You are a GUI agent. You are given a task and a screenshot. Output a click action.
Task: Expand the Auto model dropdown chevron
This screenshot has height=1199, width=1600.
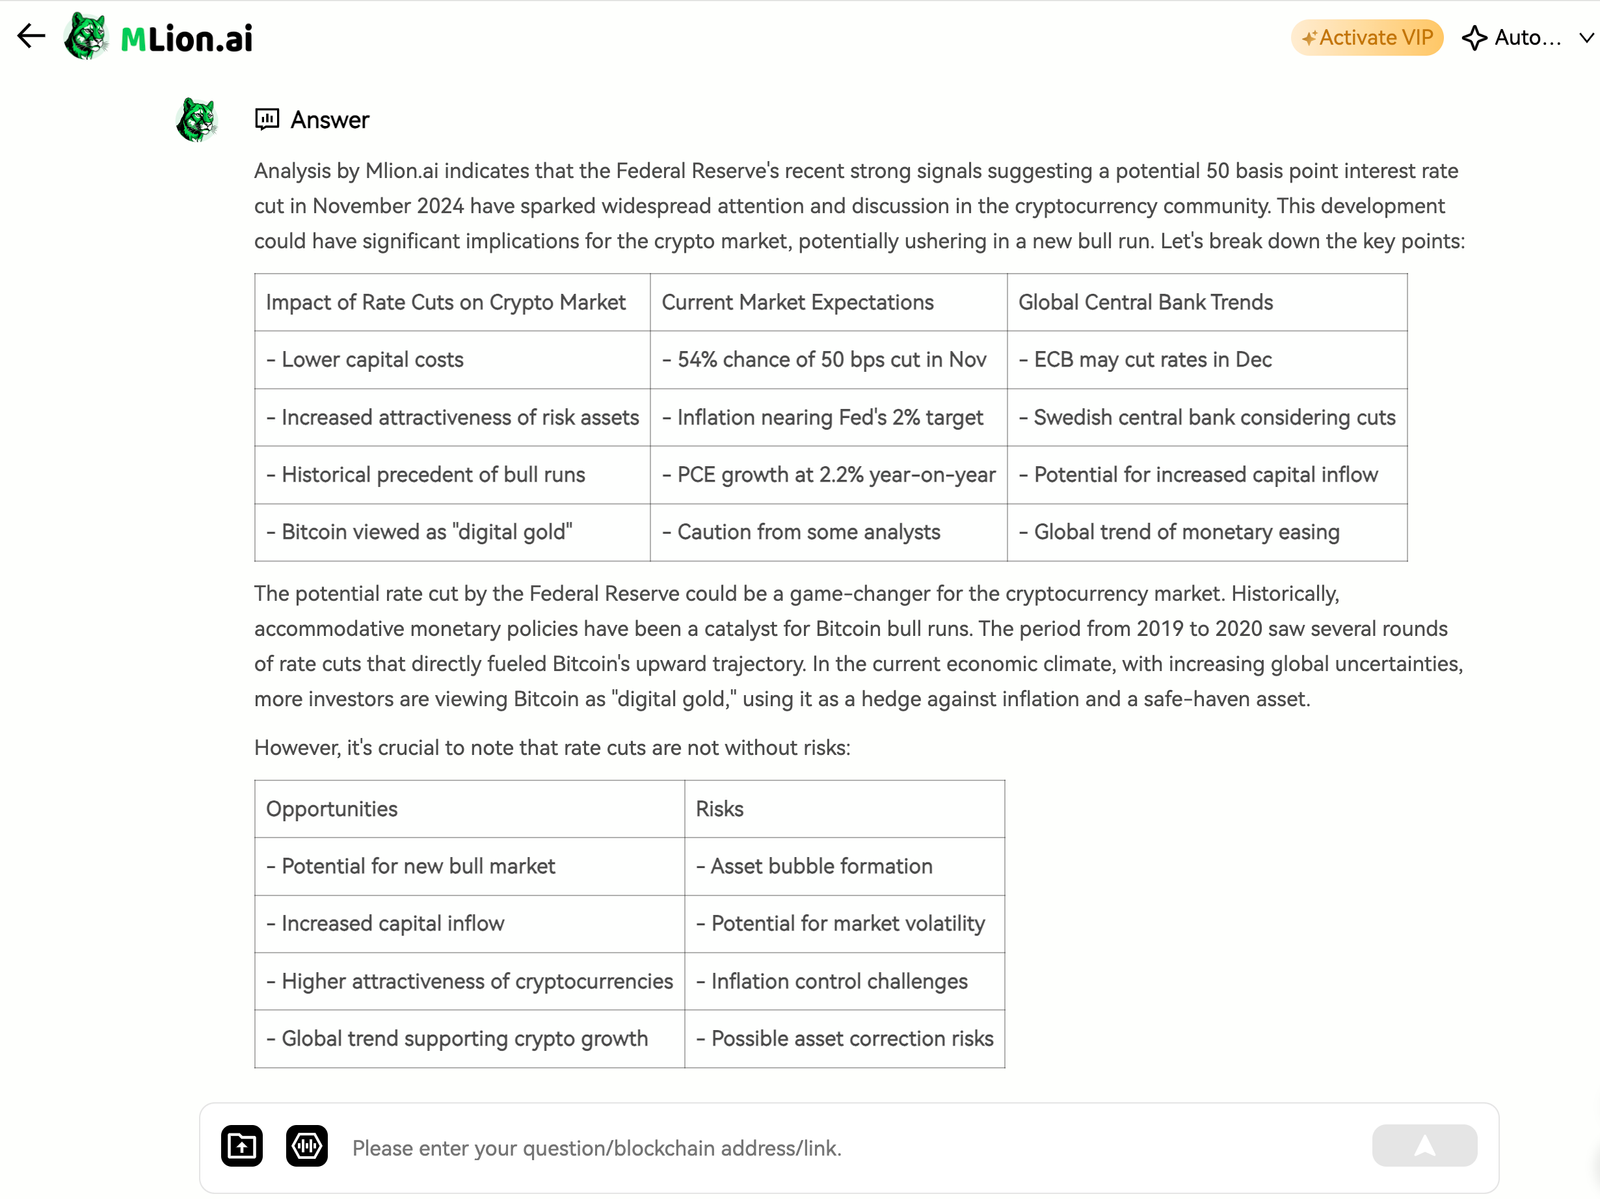click(1586, 38)
